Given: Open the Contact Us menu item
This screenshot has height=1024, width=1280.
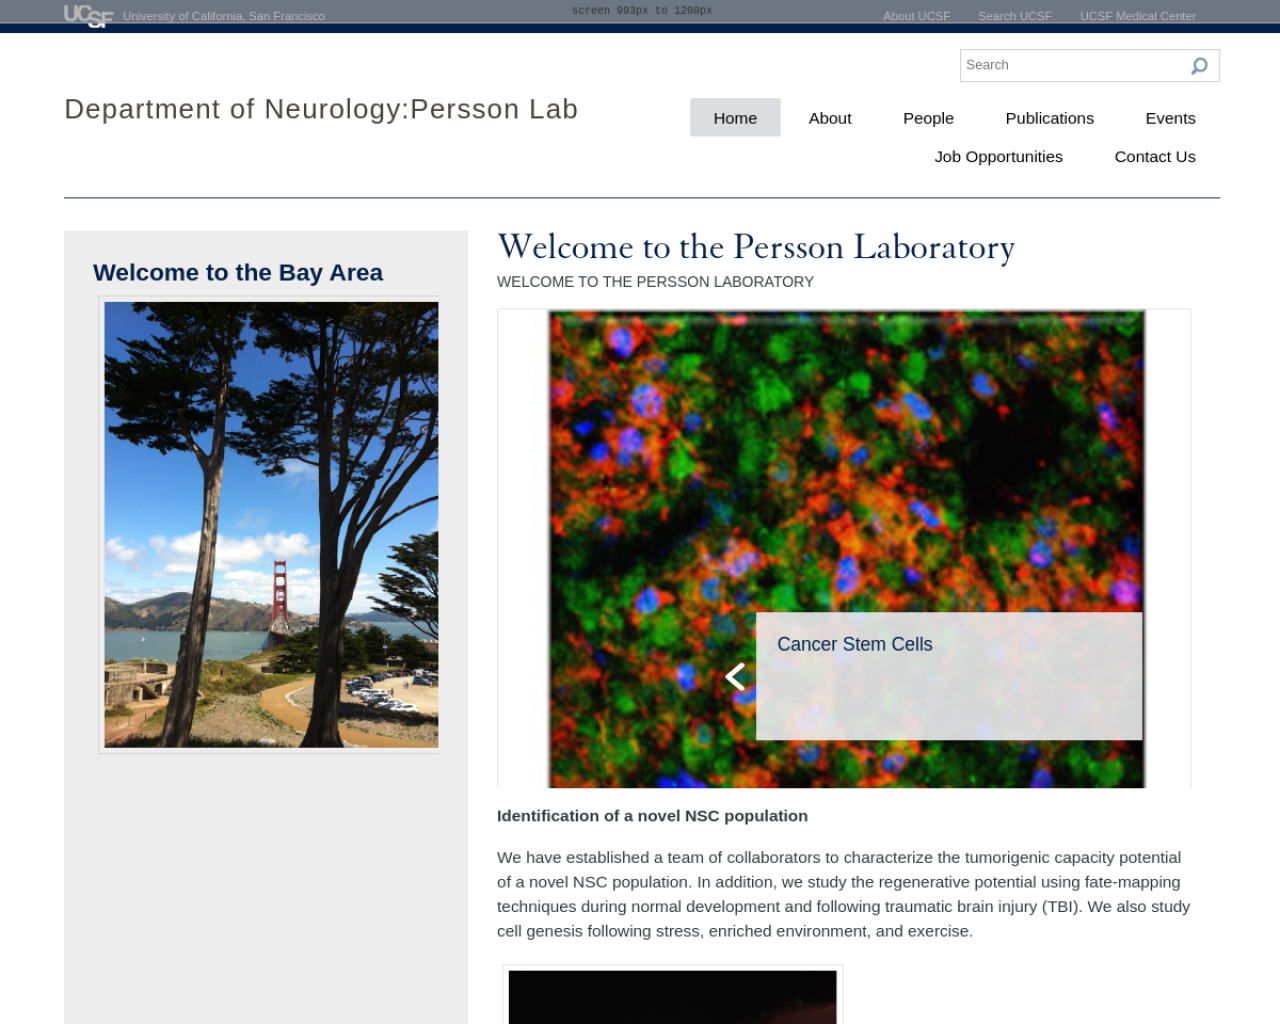Looking at the screenshot, I should pos(1155,157).
